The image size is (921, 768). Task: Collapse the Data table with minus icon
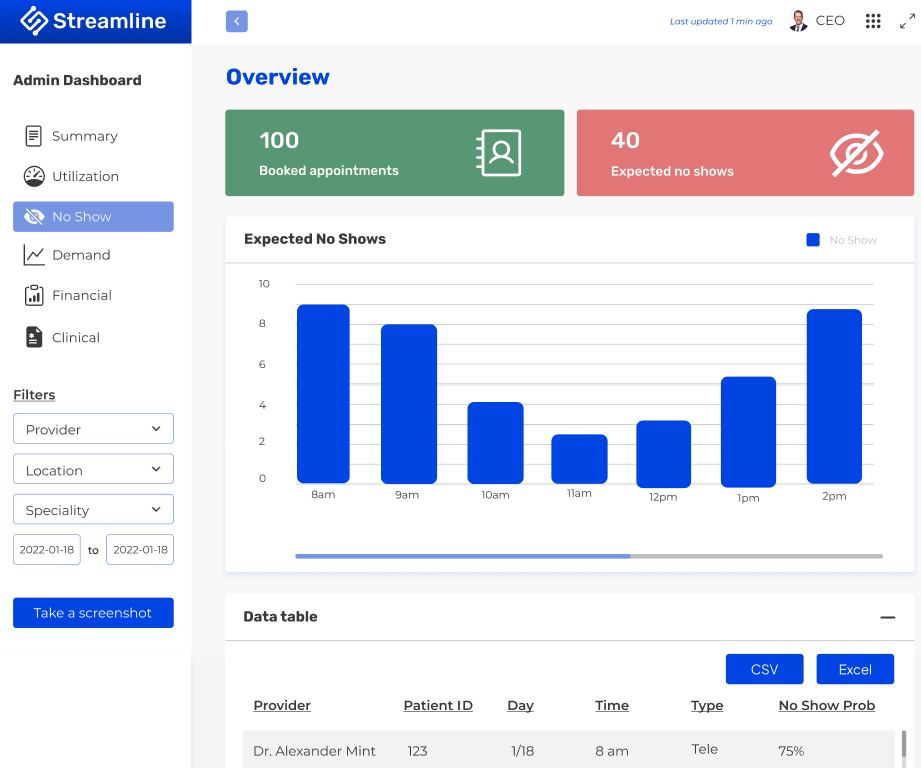point(888,617)
